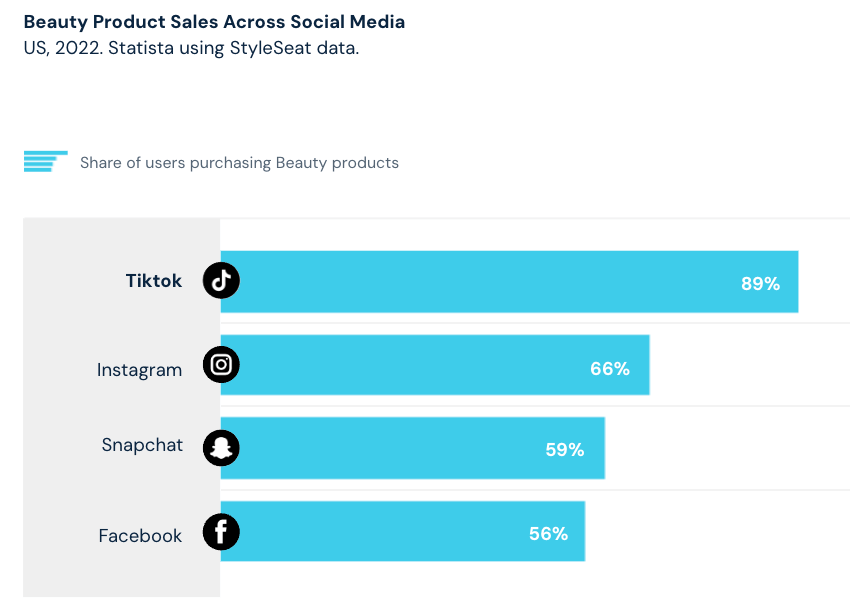The height and width of the screenshot is (608, 862).
Task: Click the Instagram 66% bar
Action: coord(435,364)
